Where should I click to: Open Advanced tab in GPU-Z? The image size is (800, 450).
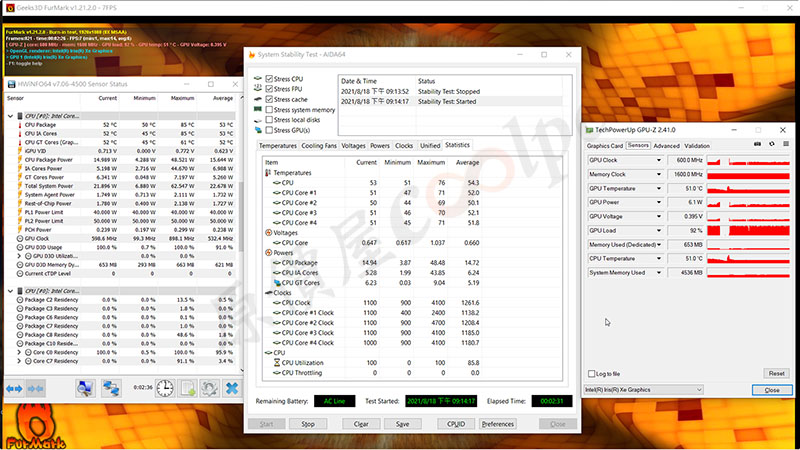[x=666, y=146]
